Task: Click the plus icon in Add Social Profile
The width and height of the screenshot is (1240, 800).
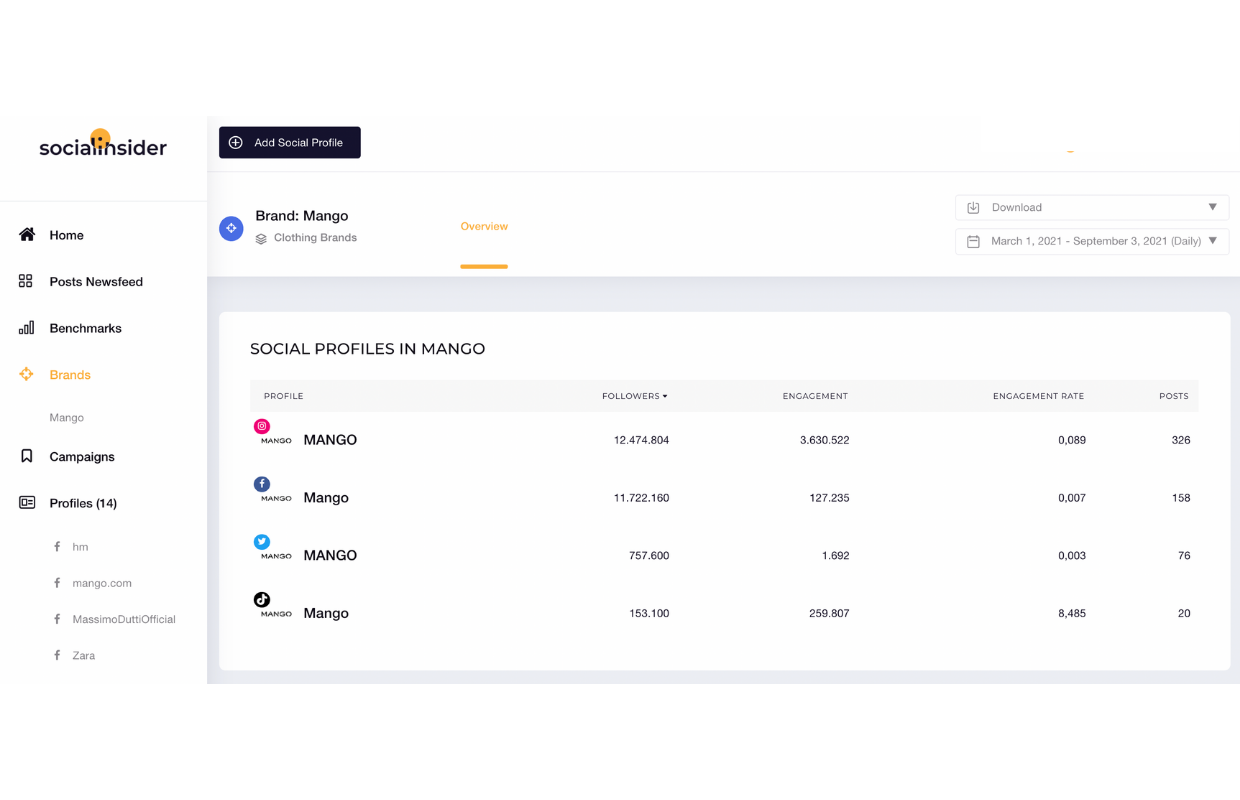Action: pyautogui.click(x=236, y=142)
